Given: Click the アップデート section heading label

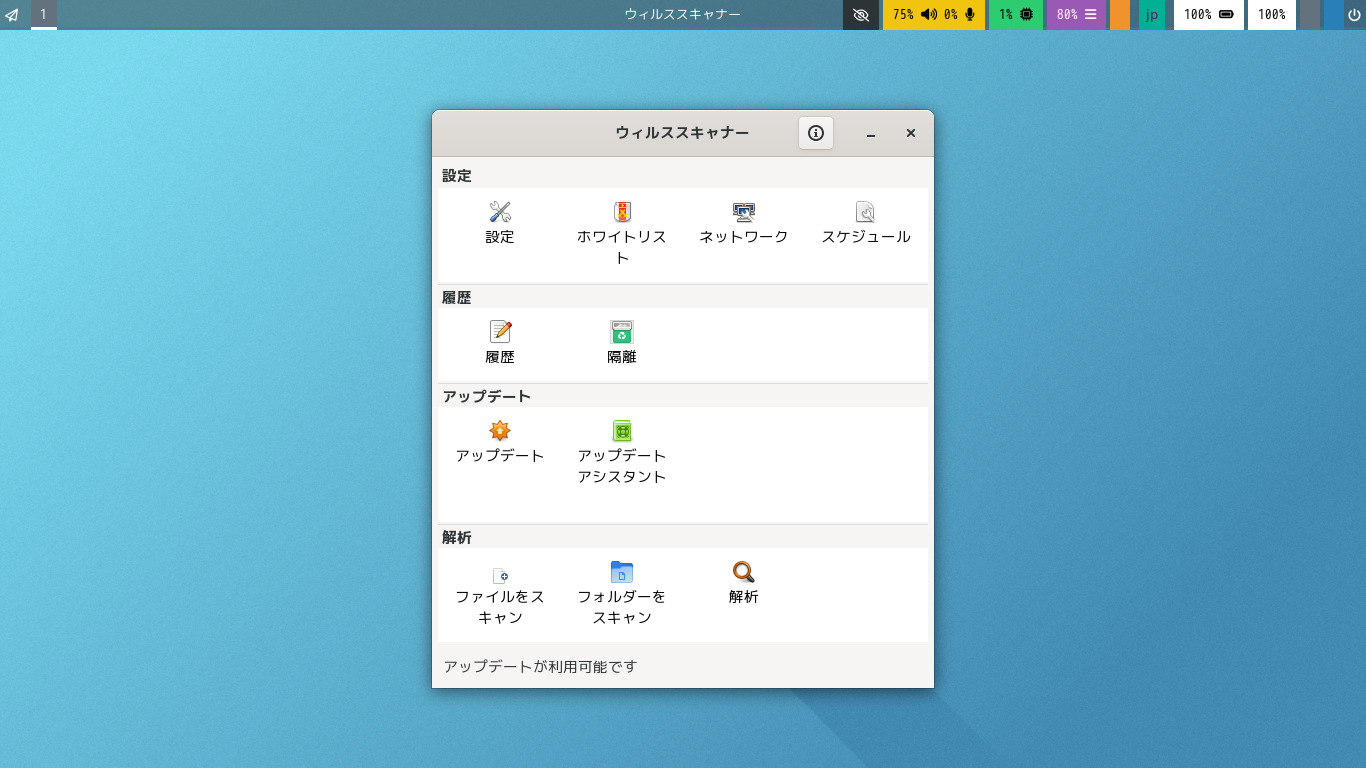Looking at the screenshot, I should 487,396.
